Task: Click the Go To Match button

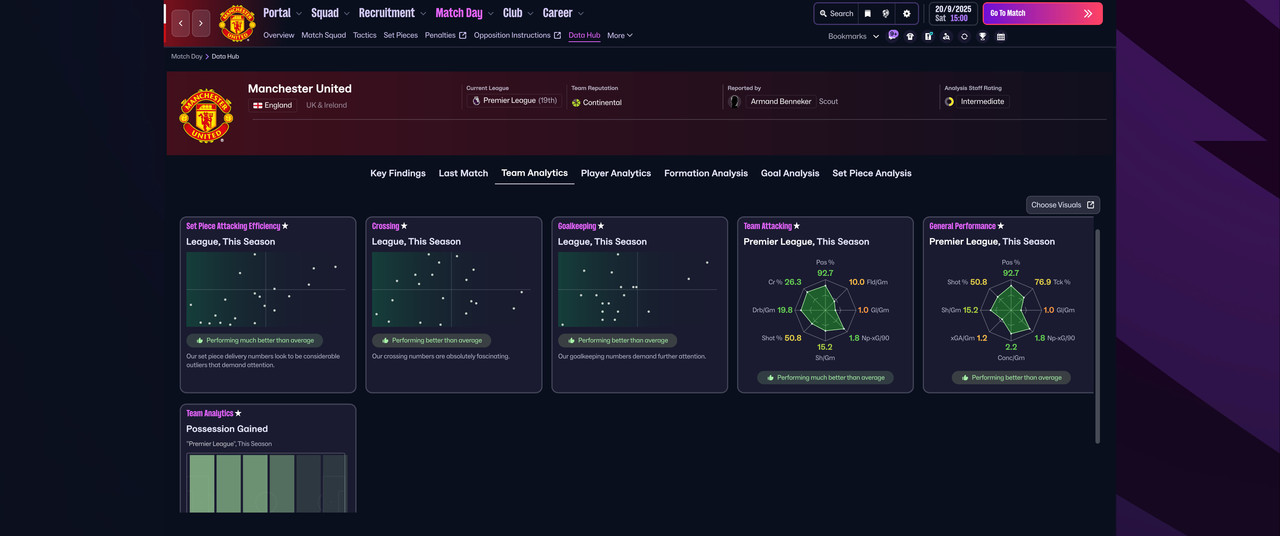Action: (x=1042, y=13)
